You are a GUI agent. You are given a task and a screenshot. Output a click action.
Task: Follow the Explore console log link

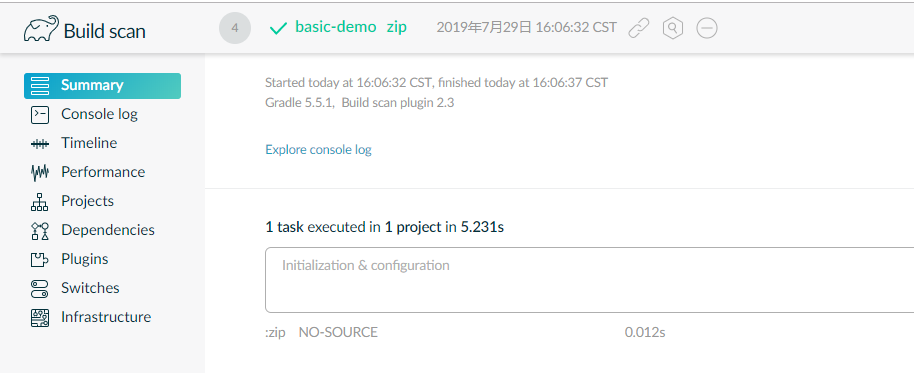[x=318, y=150]
